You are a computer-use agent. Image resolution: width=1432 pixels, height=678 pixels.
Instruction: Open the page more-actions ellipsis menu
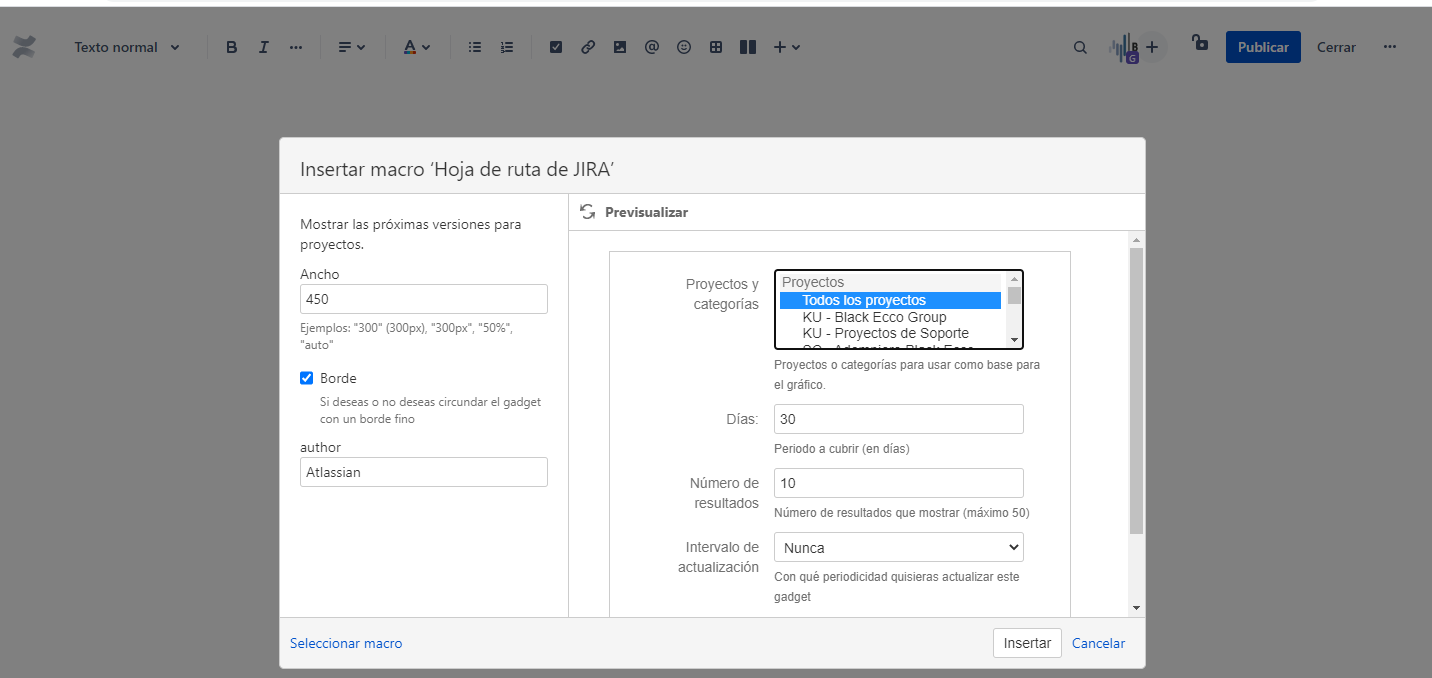tap(1390, 47)
